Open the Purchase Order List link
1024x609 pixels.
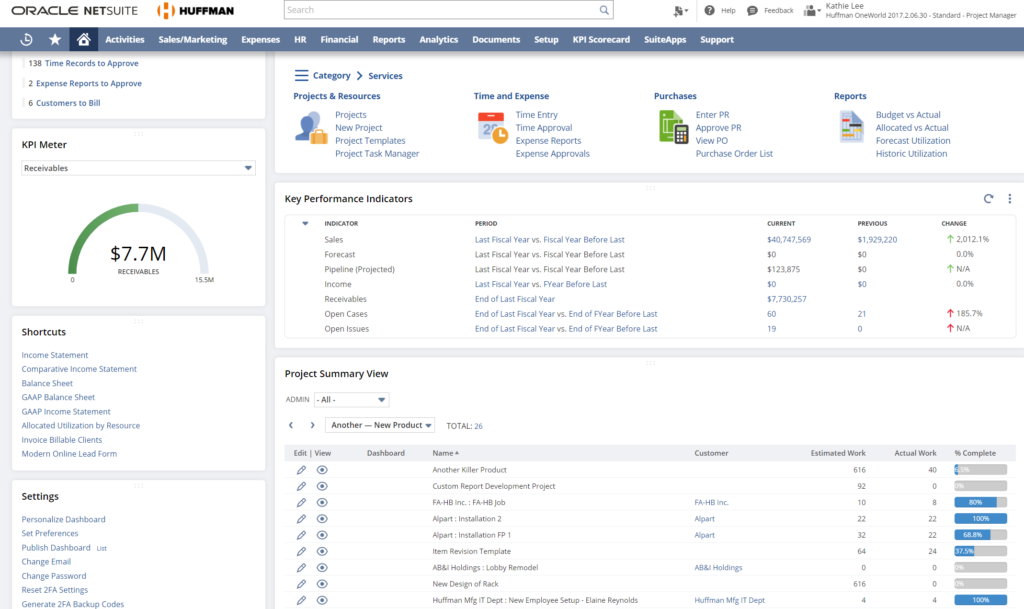734,154
